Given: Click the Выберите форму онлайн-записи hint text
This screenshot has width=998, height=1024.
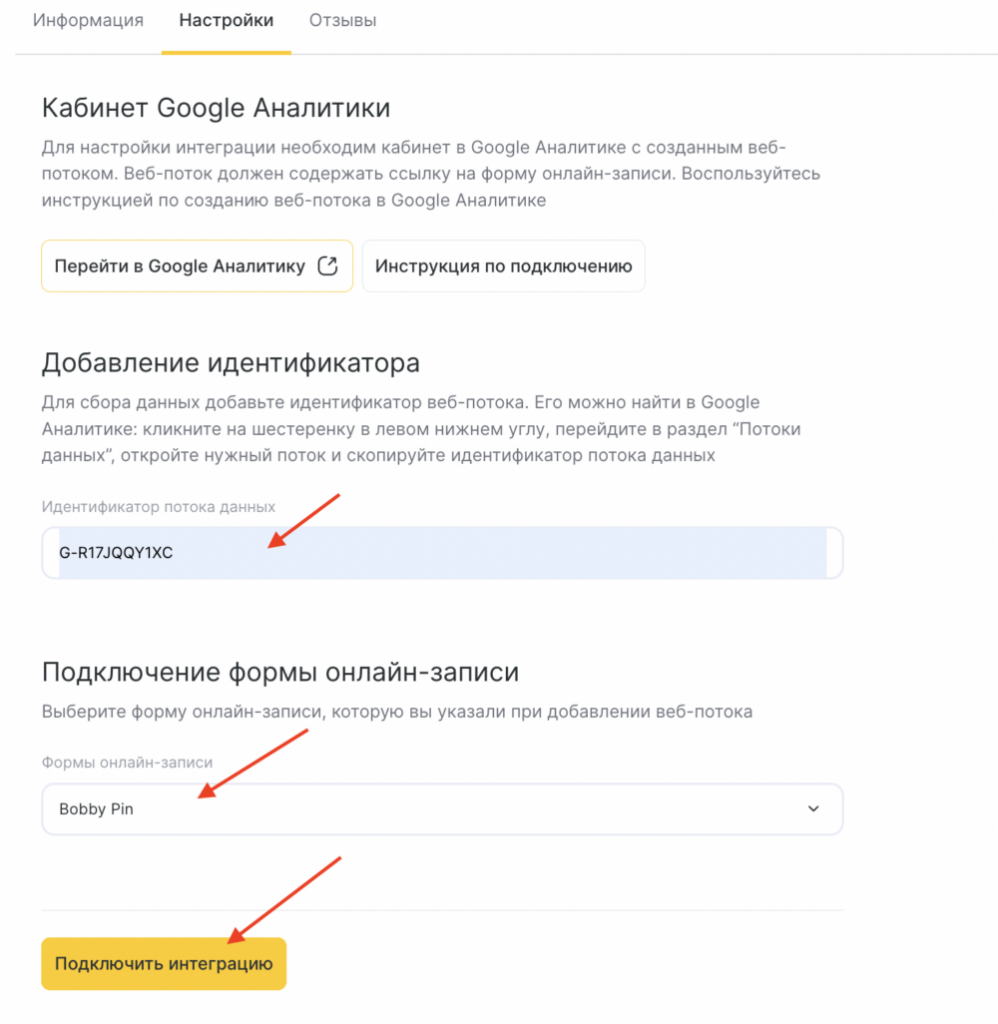Looking at the screenshot, I should tap(396, 712).
